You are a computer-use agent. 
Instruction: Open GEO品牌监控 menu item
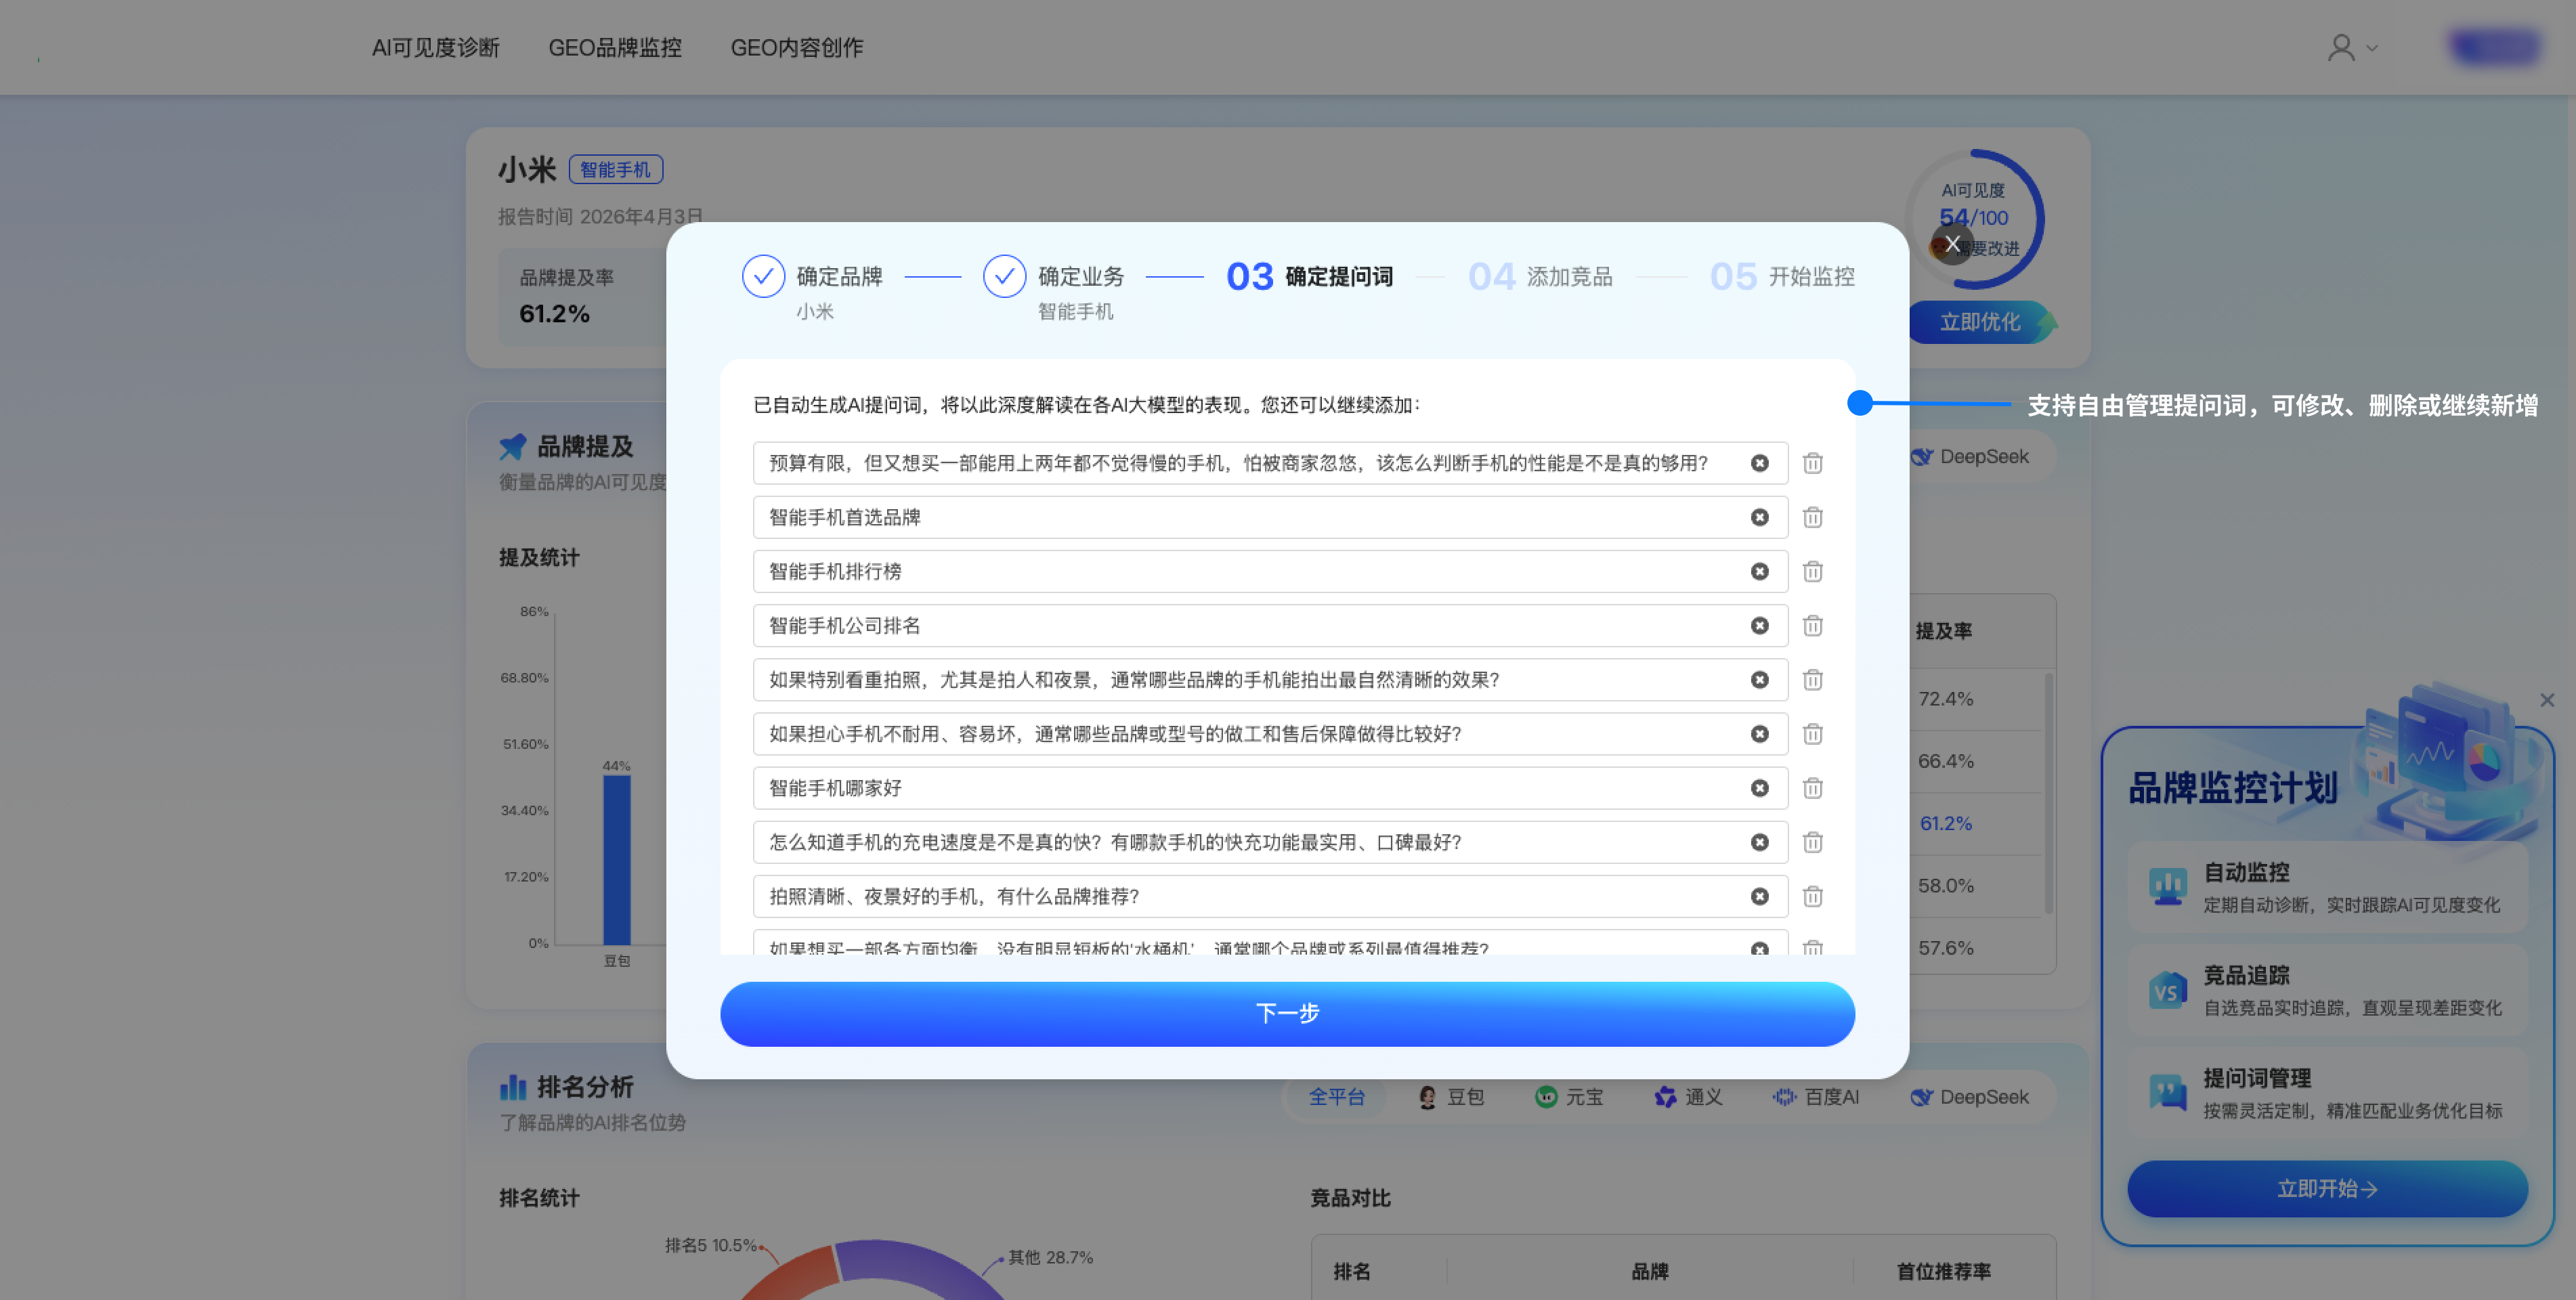614,47
